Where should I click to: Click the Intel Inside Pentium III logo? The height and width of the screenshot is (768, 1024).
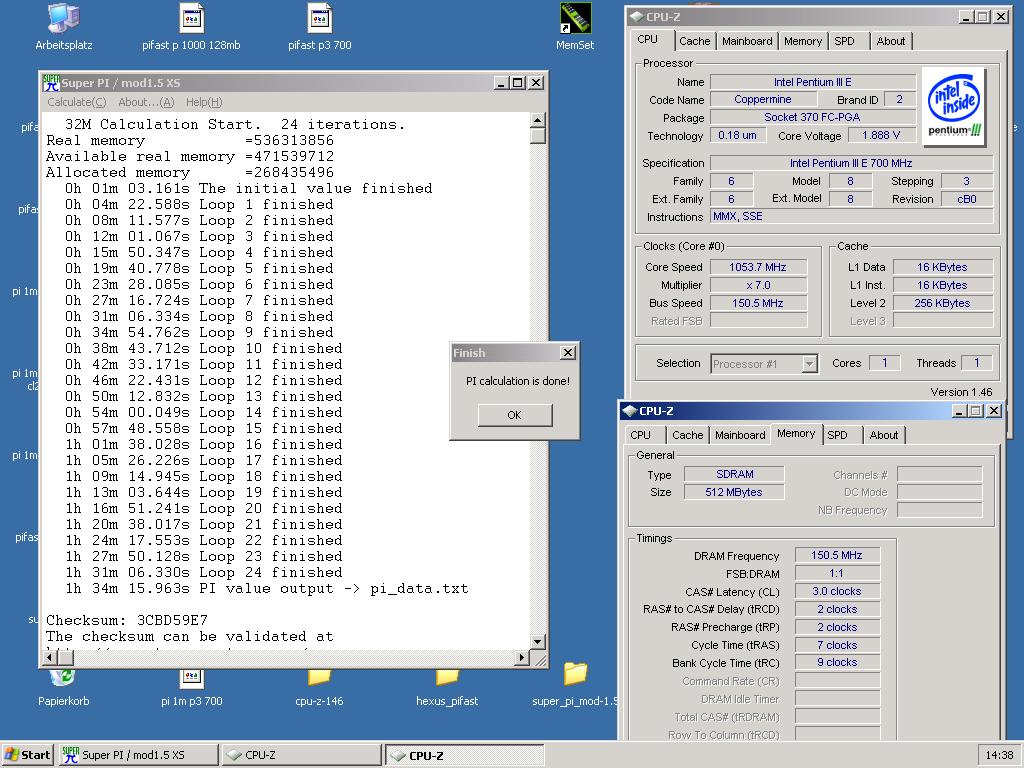(954, 104)
